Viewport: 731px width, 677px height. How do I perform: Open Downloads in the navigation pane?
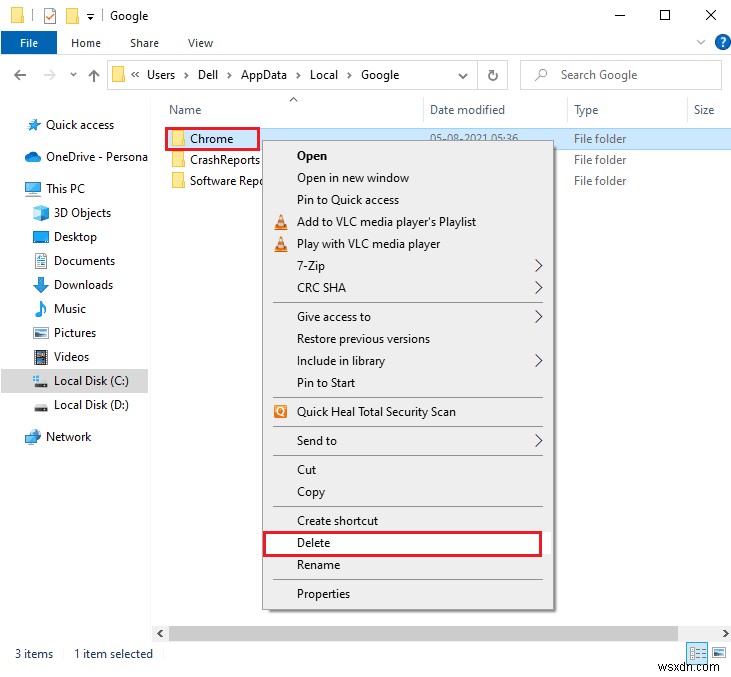(x=83, y=285)
